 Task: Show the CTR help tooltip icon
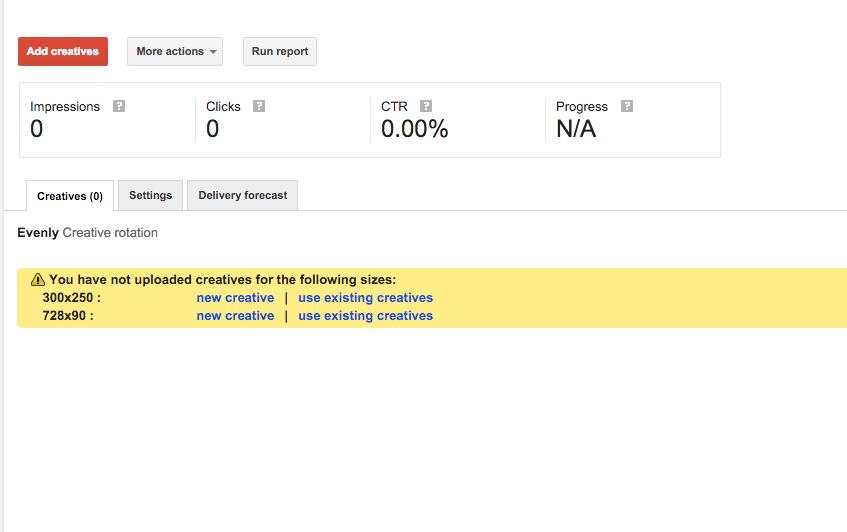pos(426,106)
